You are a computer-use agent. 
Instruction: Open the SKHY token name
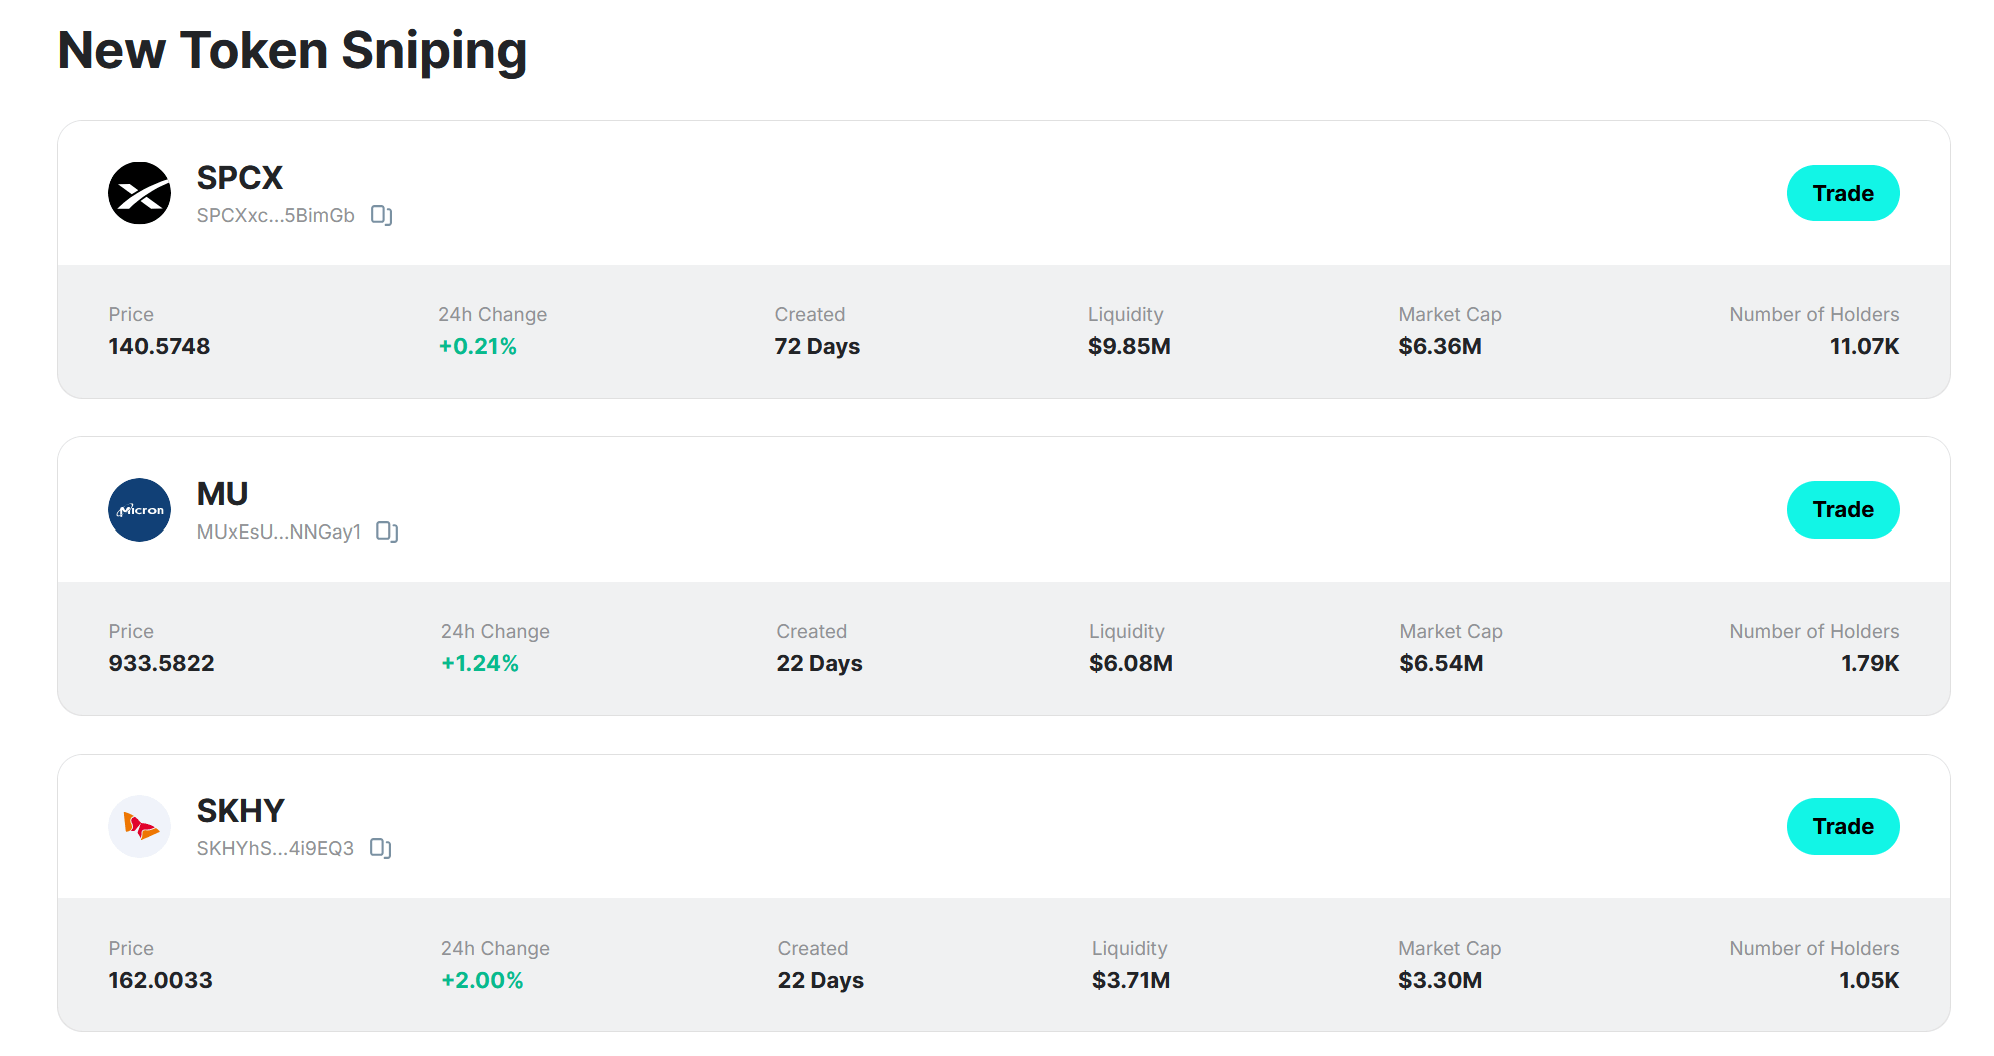click(241, 811)
